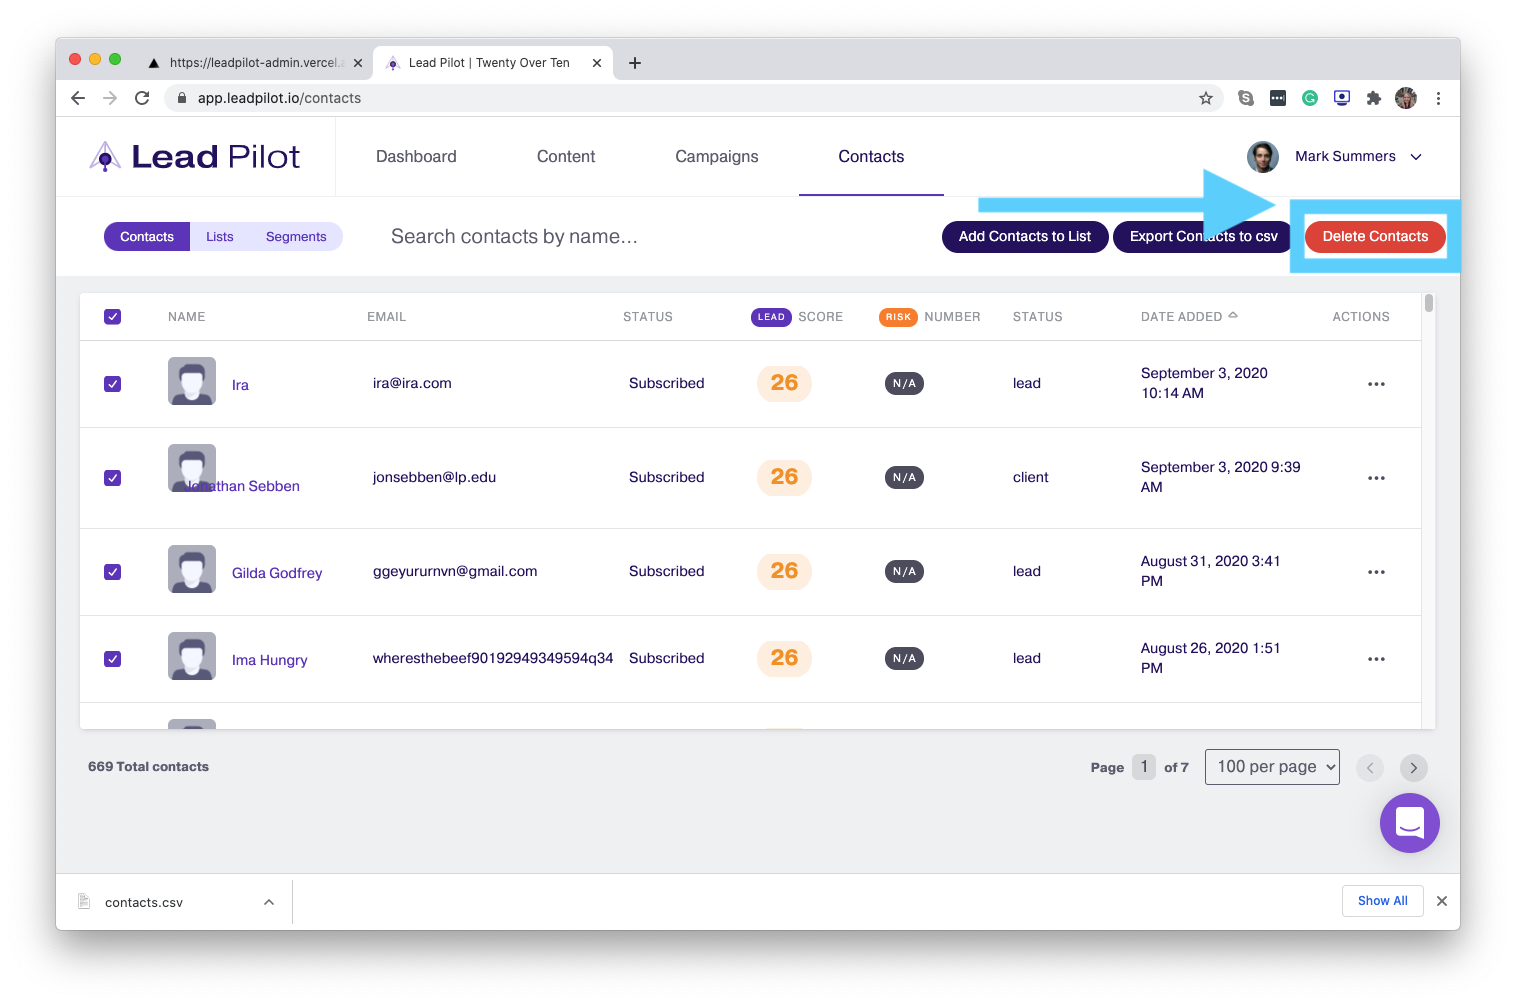Open actions menu for Ira
1516x1004 pixels.
tap(1376, 384)
